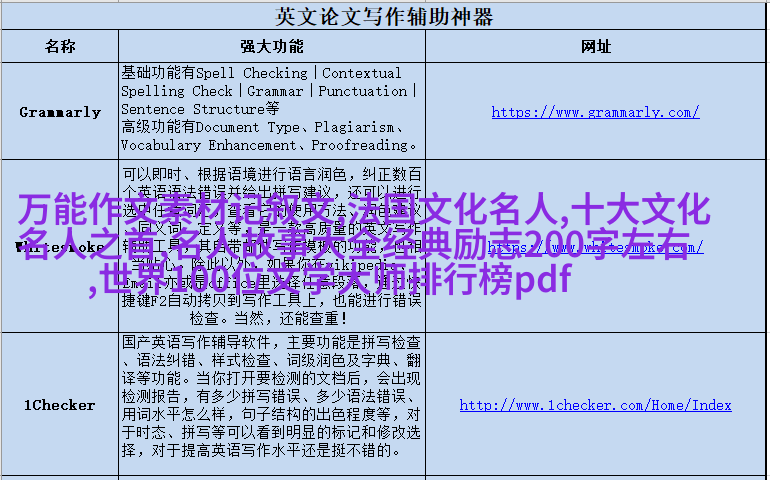
Task: Click the 强大功能 column header
Action: 272,46
